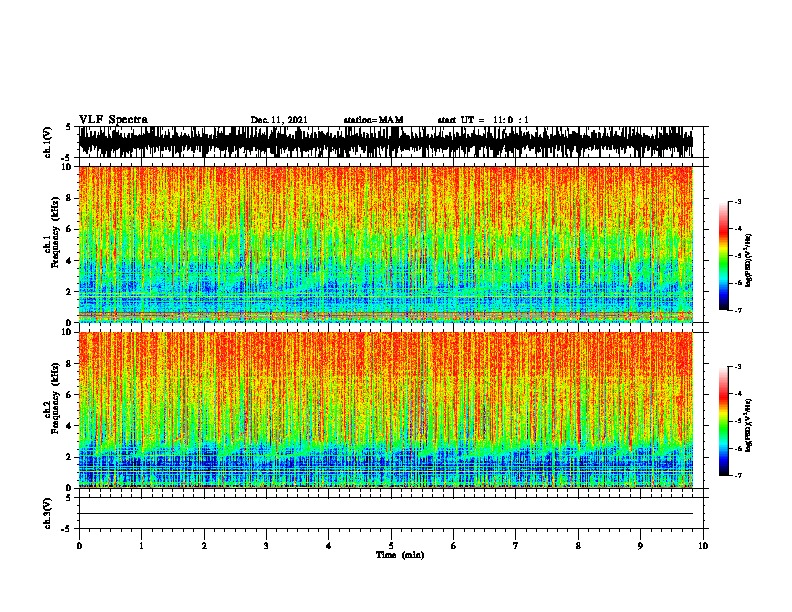The height and width of the screenshot is (612, 792).
Task: Click the ch.1 spectrogram 6 kHz tick label
Action: point(70,229)
